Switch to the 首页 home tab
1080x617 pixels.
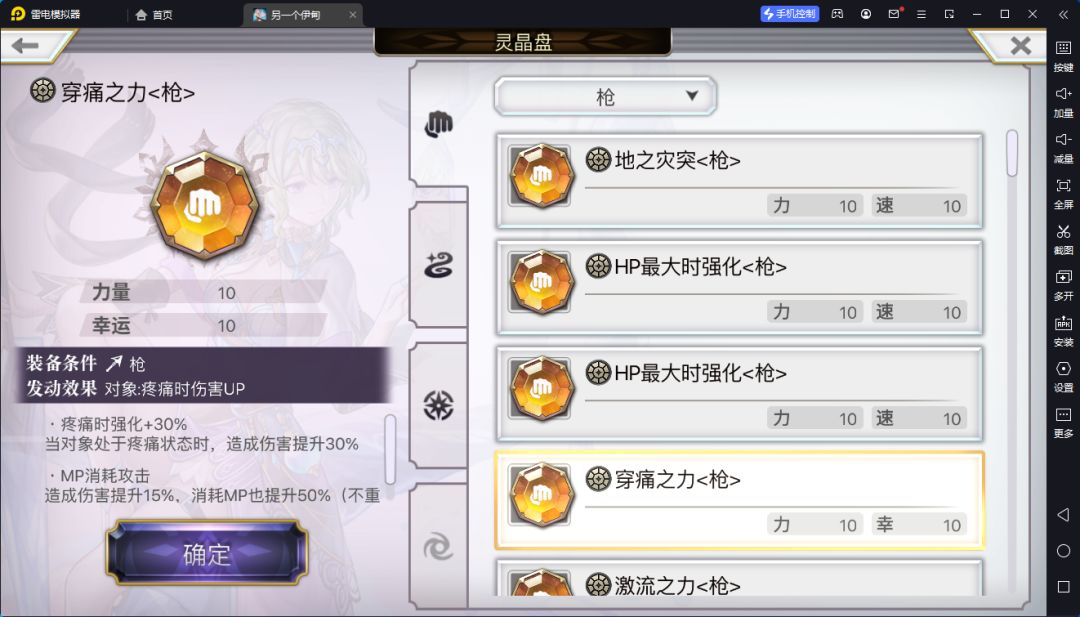[x=154, y=14]
